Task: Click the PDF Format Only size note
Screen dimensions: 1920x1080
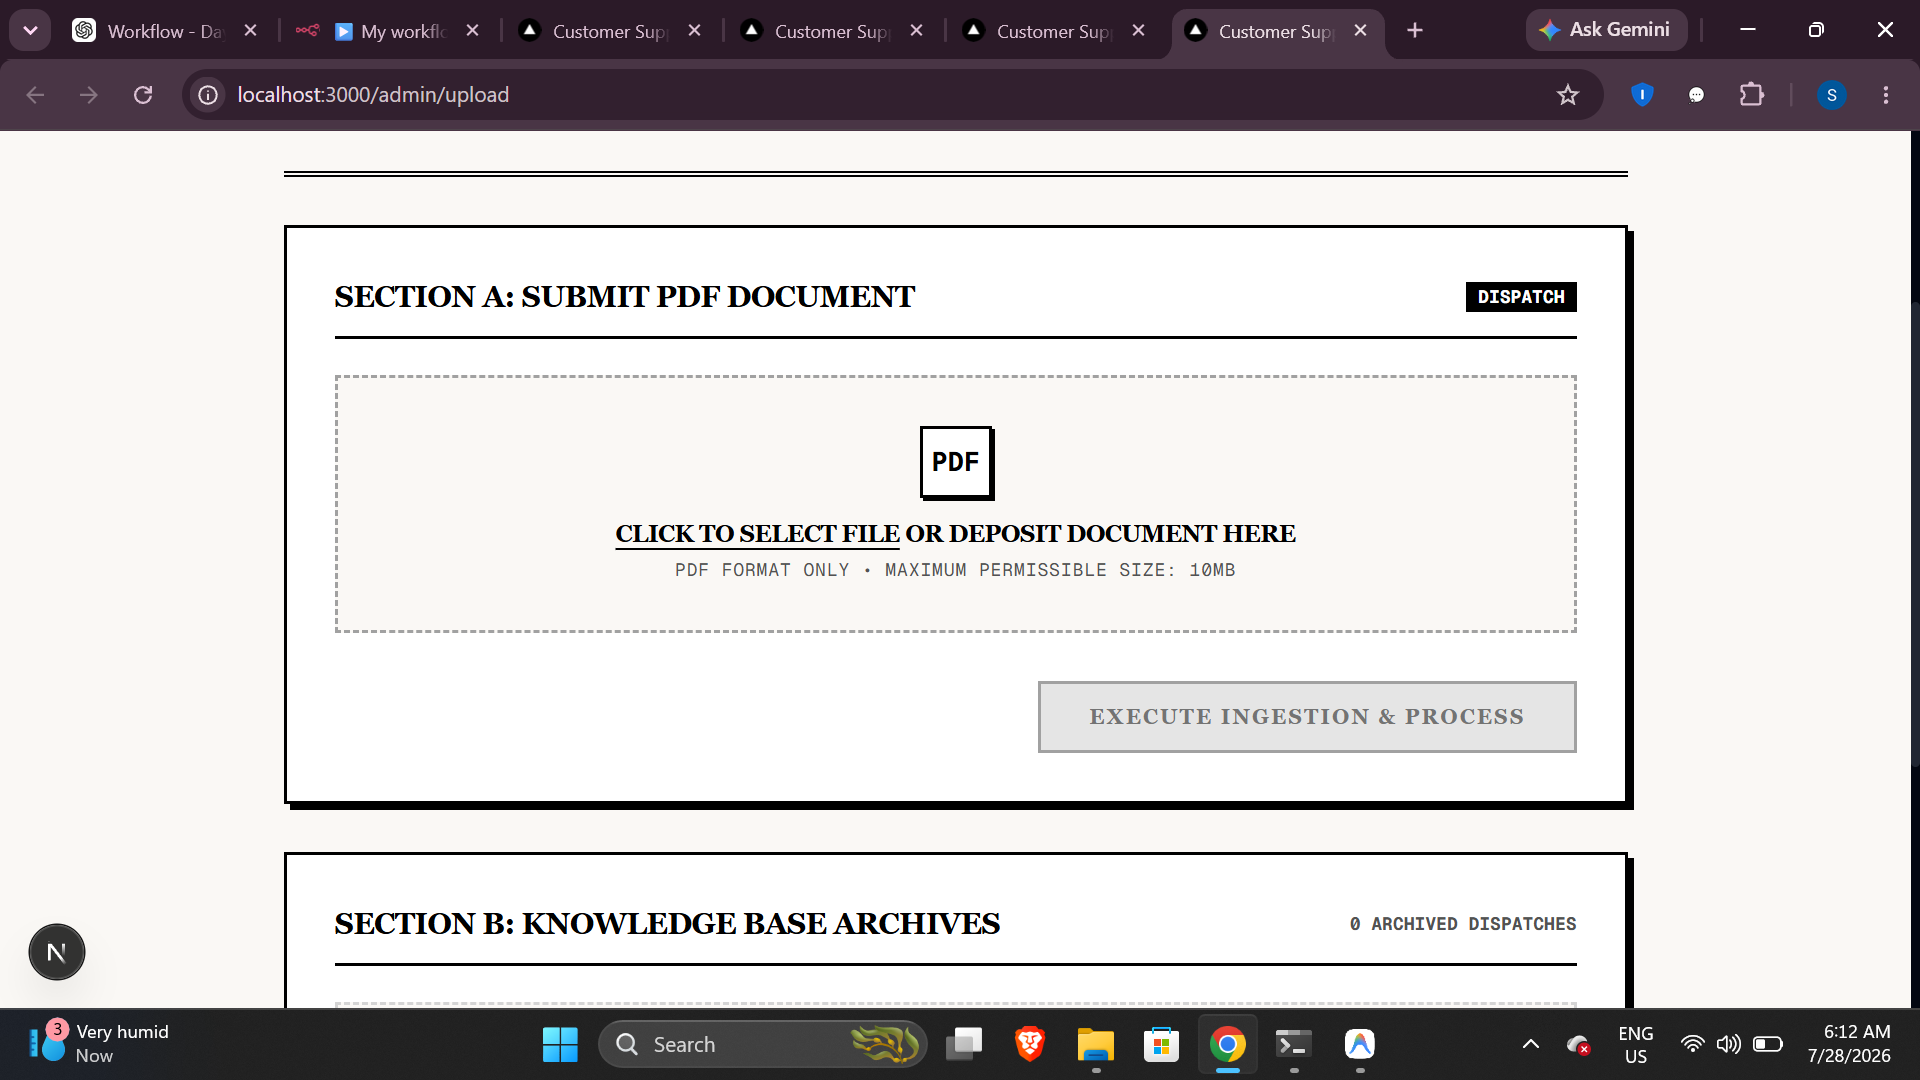Action: (955, 570)
